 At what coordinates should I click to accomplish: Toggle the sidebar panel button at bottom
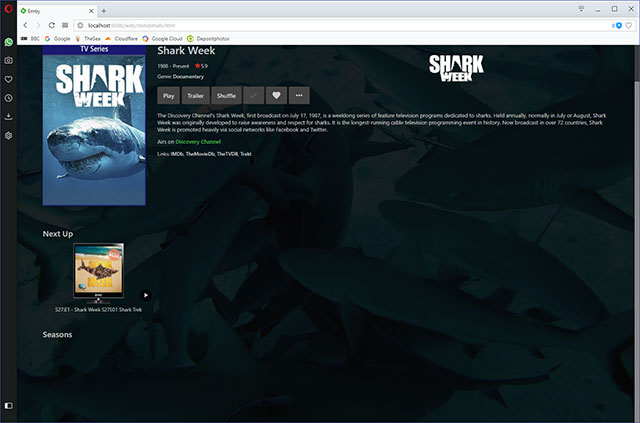9,405
